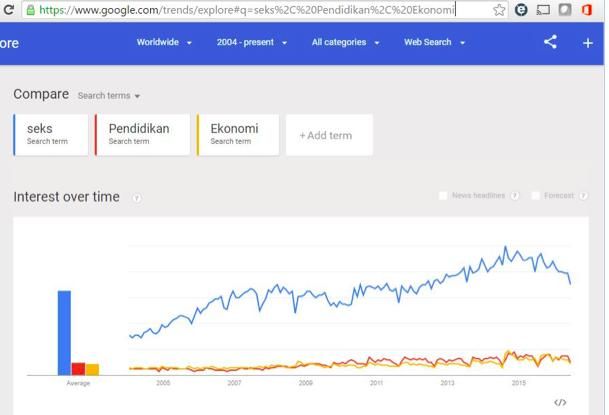Click the Office extension icon in the browser toolbar
Screen dimensions: 609x415
[586, 10]
